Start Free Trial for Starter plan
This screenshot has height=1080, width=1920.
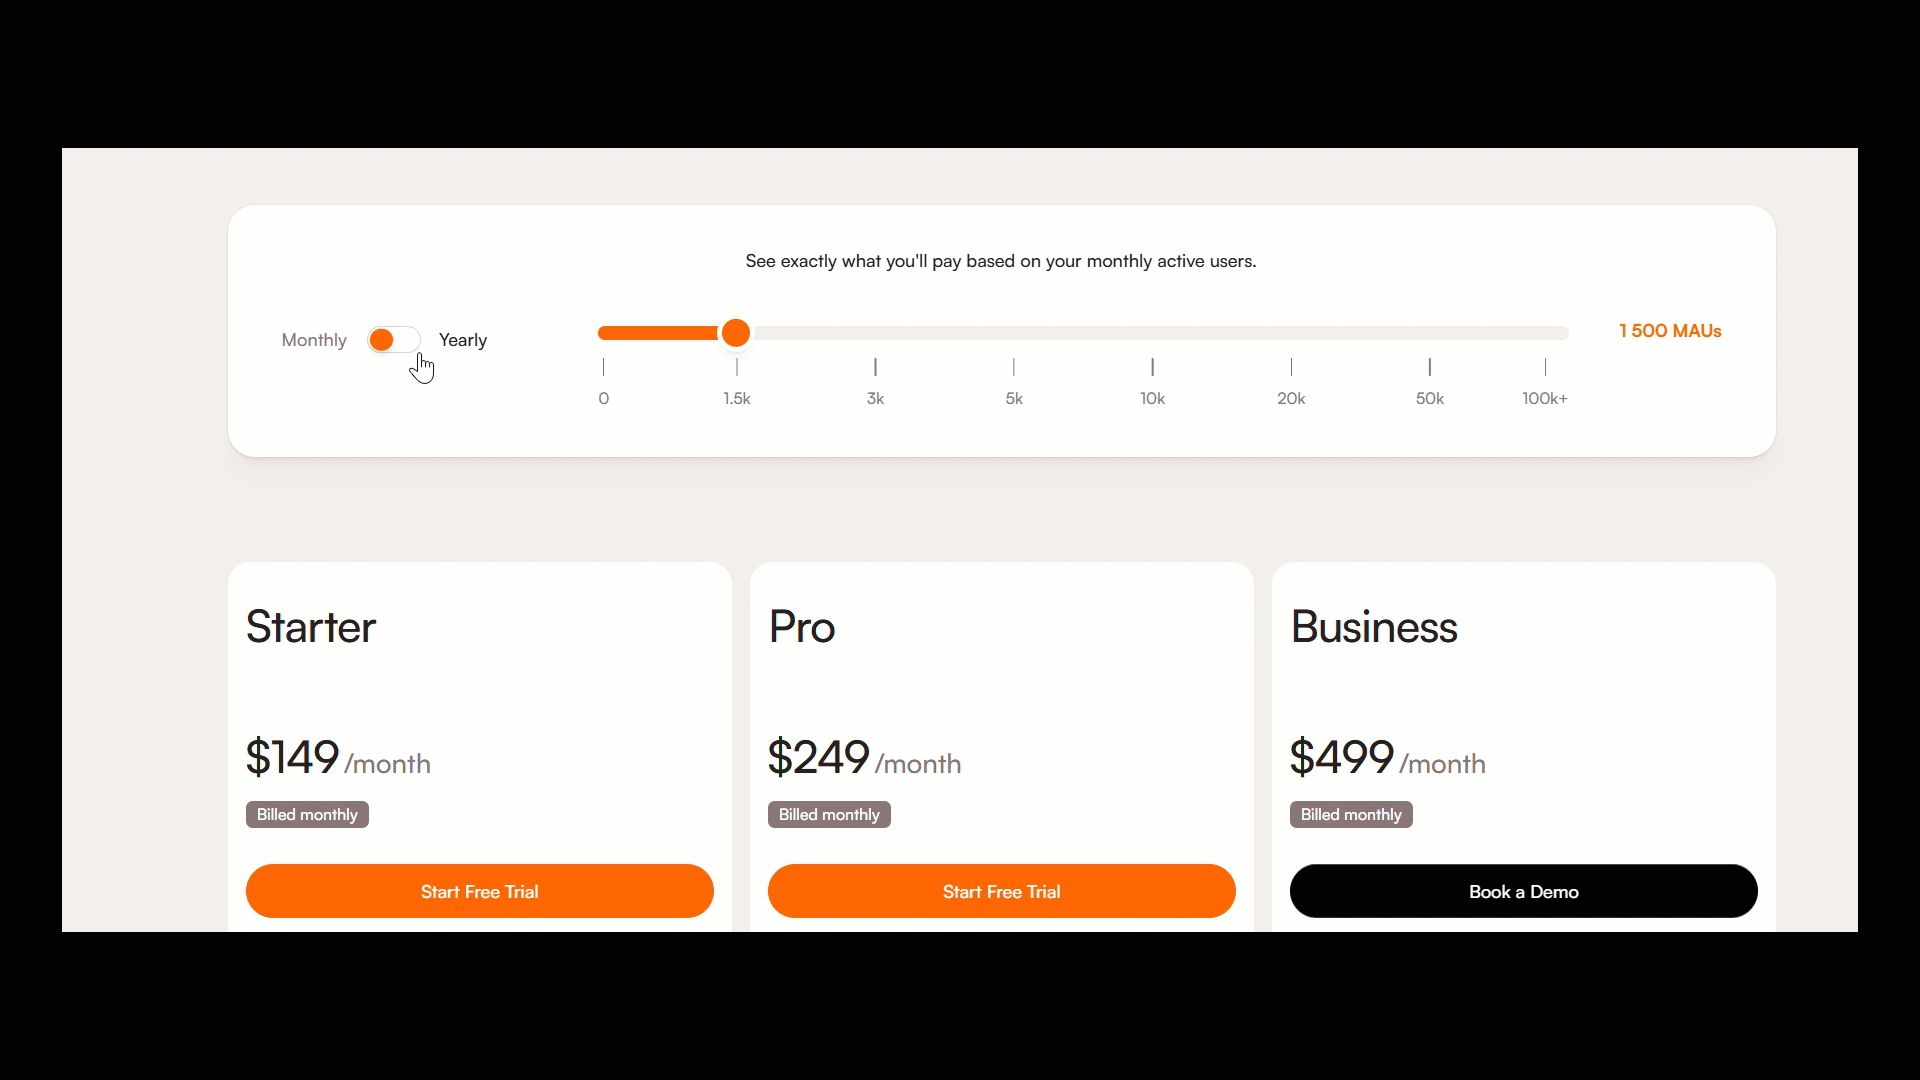pos(480,891)
